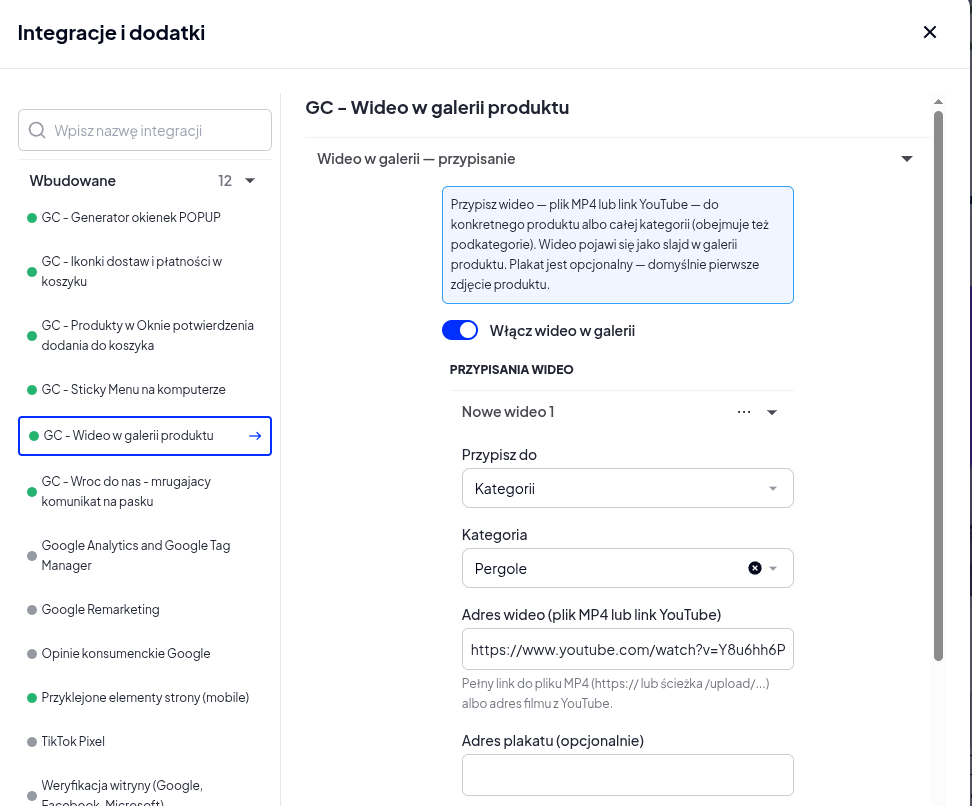Click the gray status dot beside Google Remarketing
Image resolution: width=972 pixels, height=806 pixels.
point(32,609)
